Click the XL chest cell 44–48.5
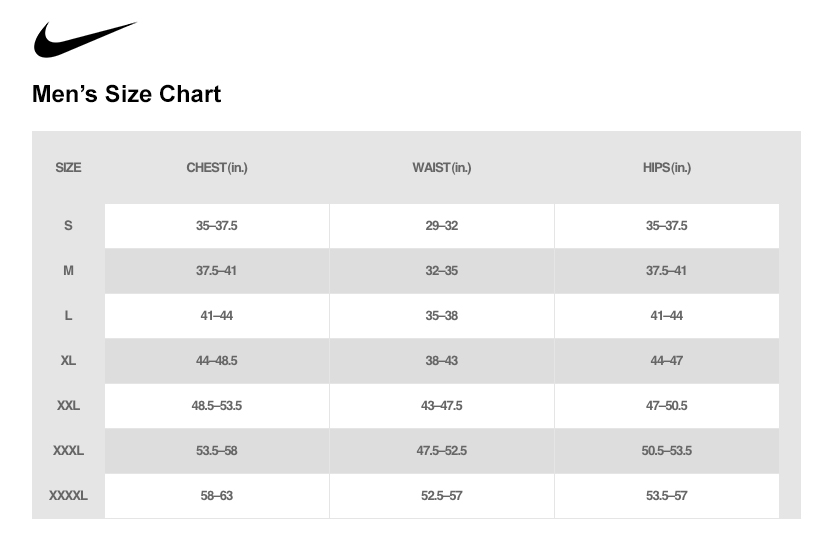The image size is (835, 552). [x=217, y=360]
